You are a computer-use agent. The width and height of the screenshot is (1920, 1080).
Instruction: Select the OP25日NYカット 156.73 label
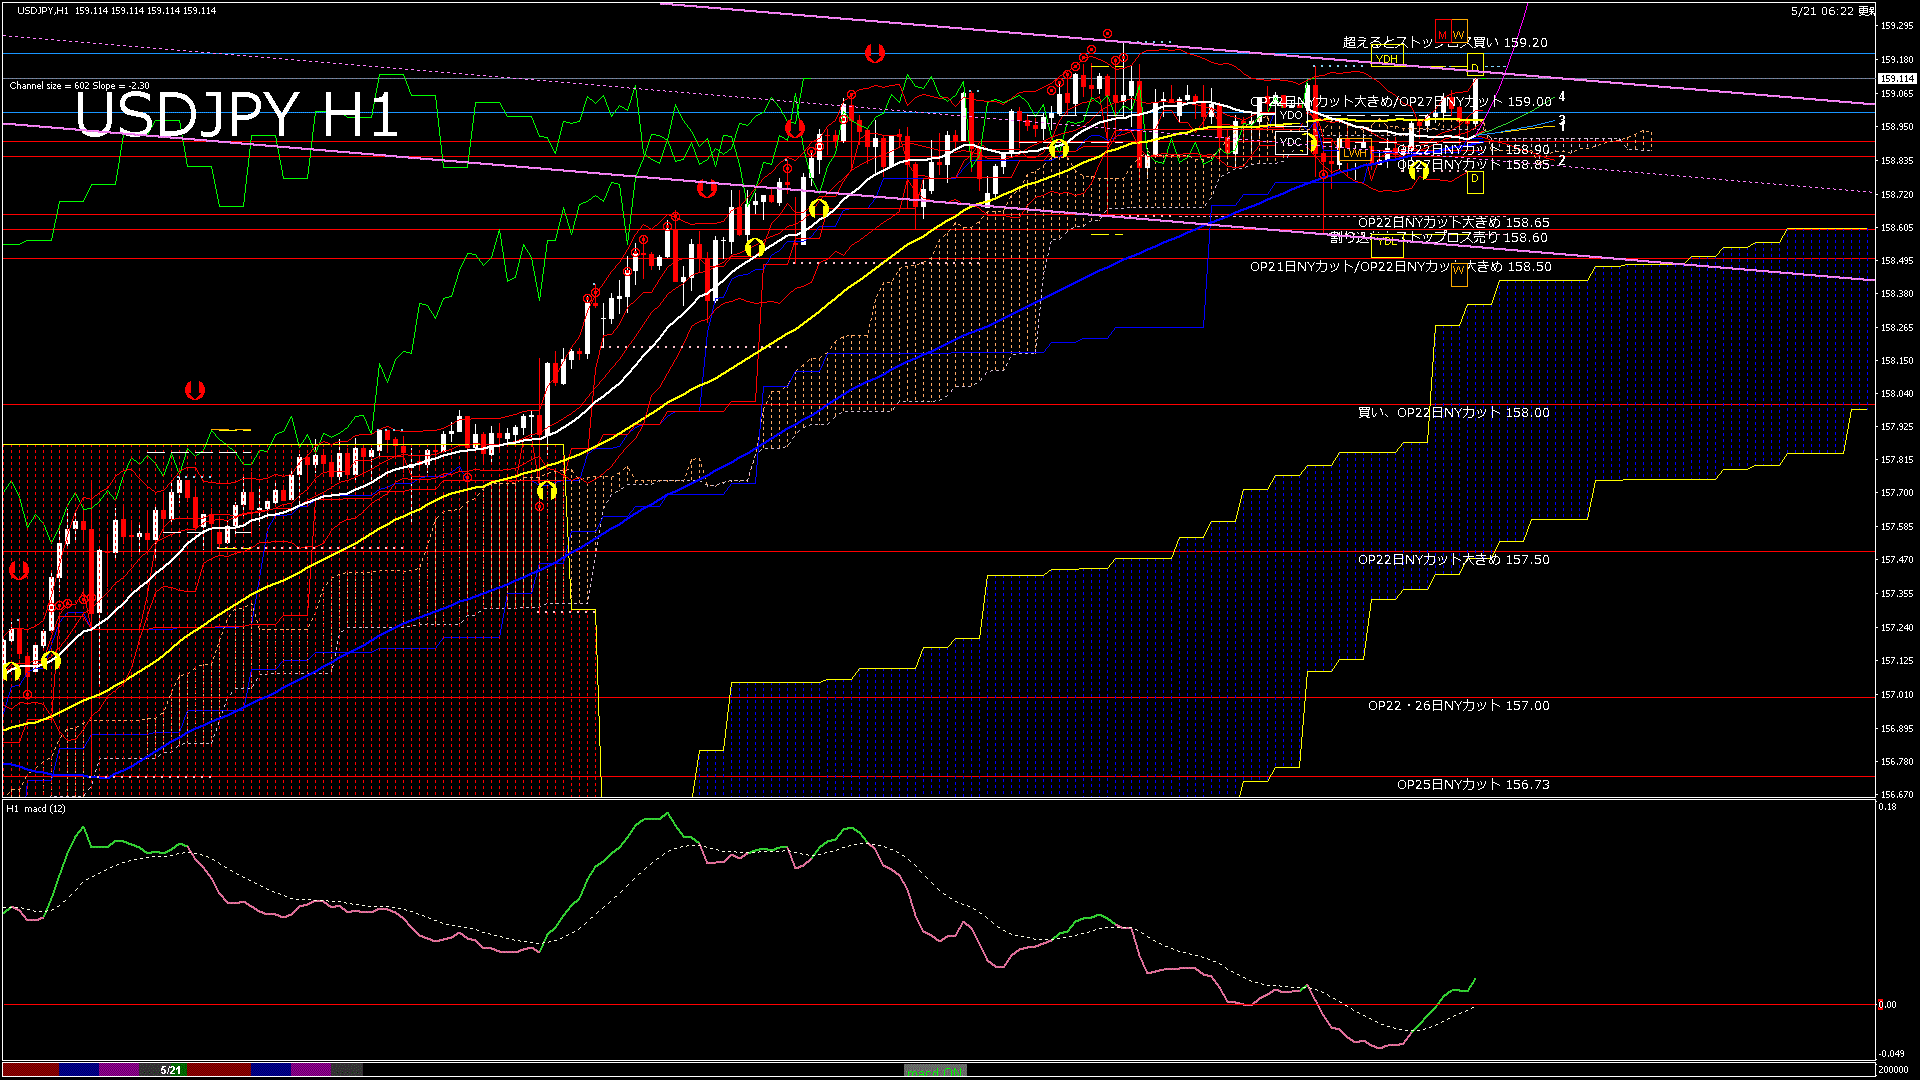tap(1473, 785)
